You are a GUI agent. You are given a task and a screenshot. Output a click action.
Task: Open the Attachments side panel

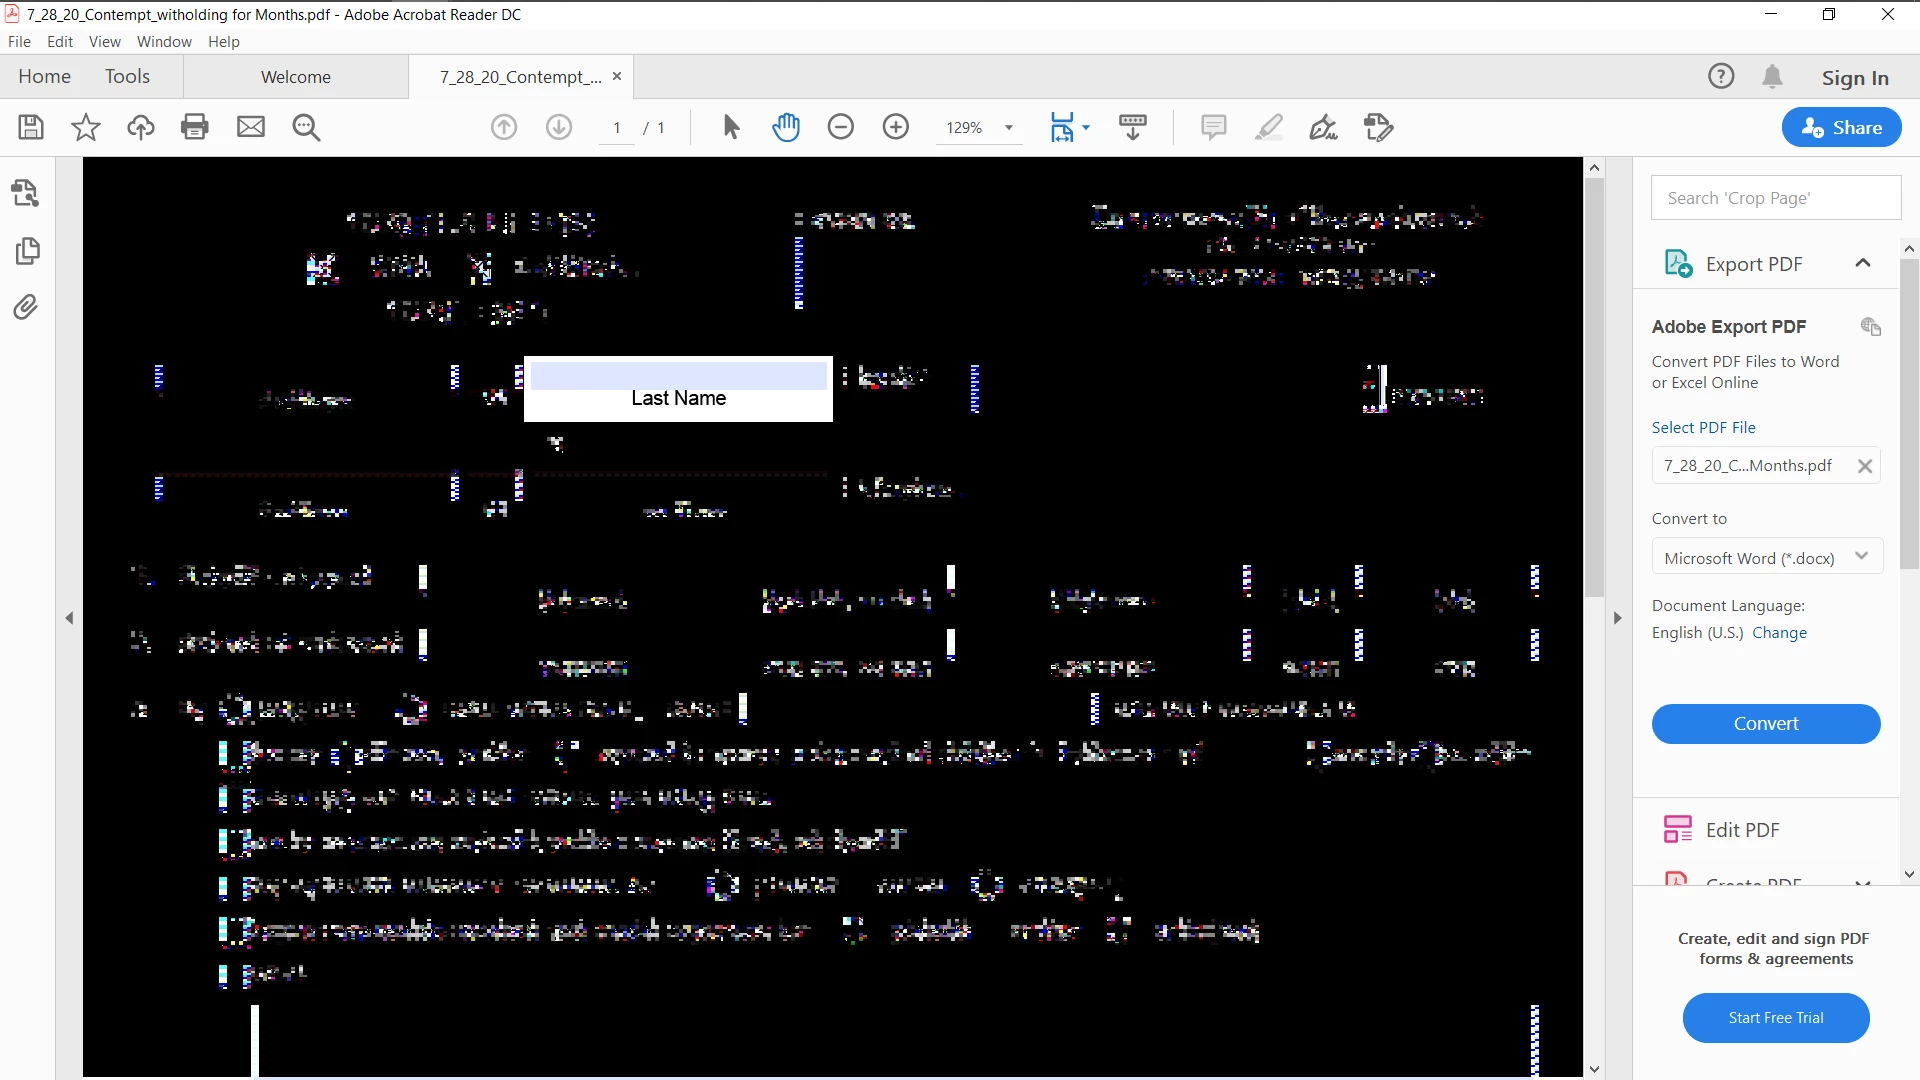pyautogui.click(x=27, y=307)
